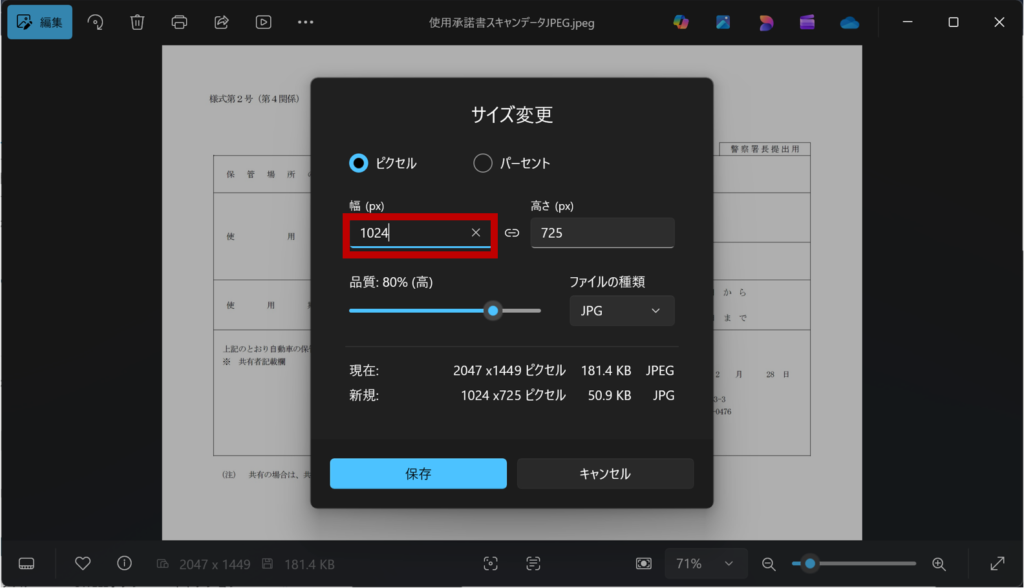The image size is (1024, 588).
Task: Toggle the filmstrip view icon
Action: point(27,564)
